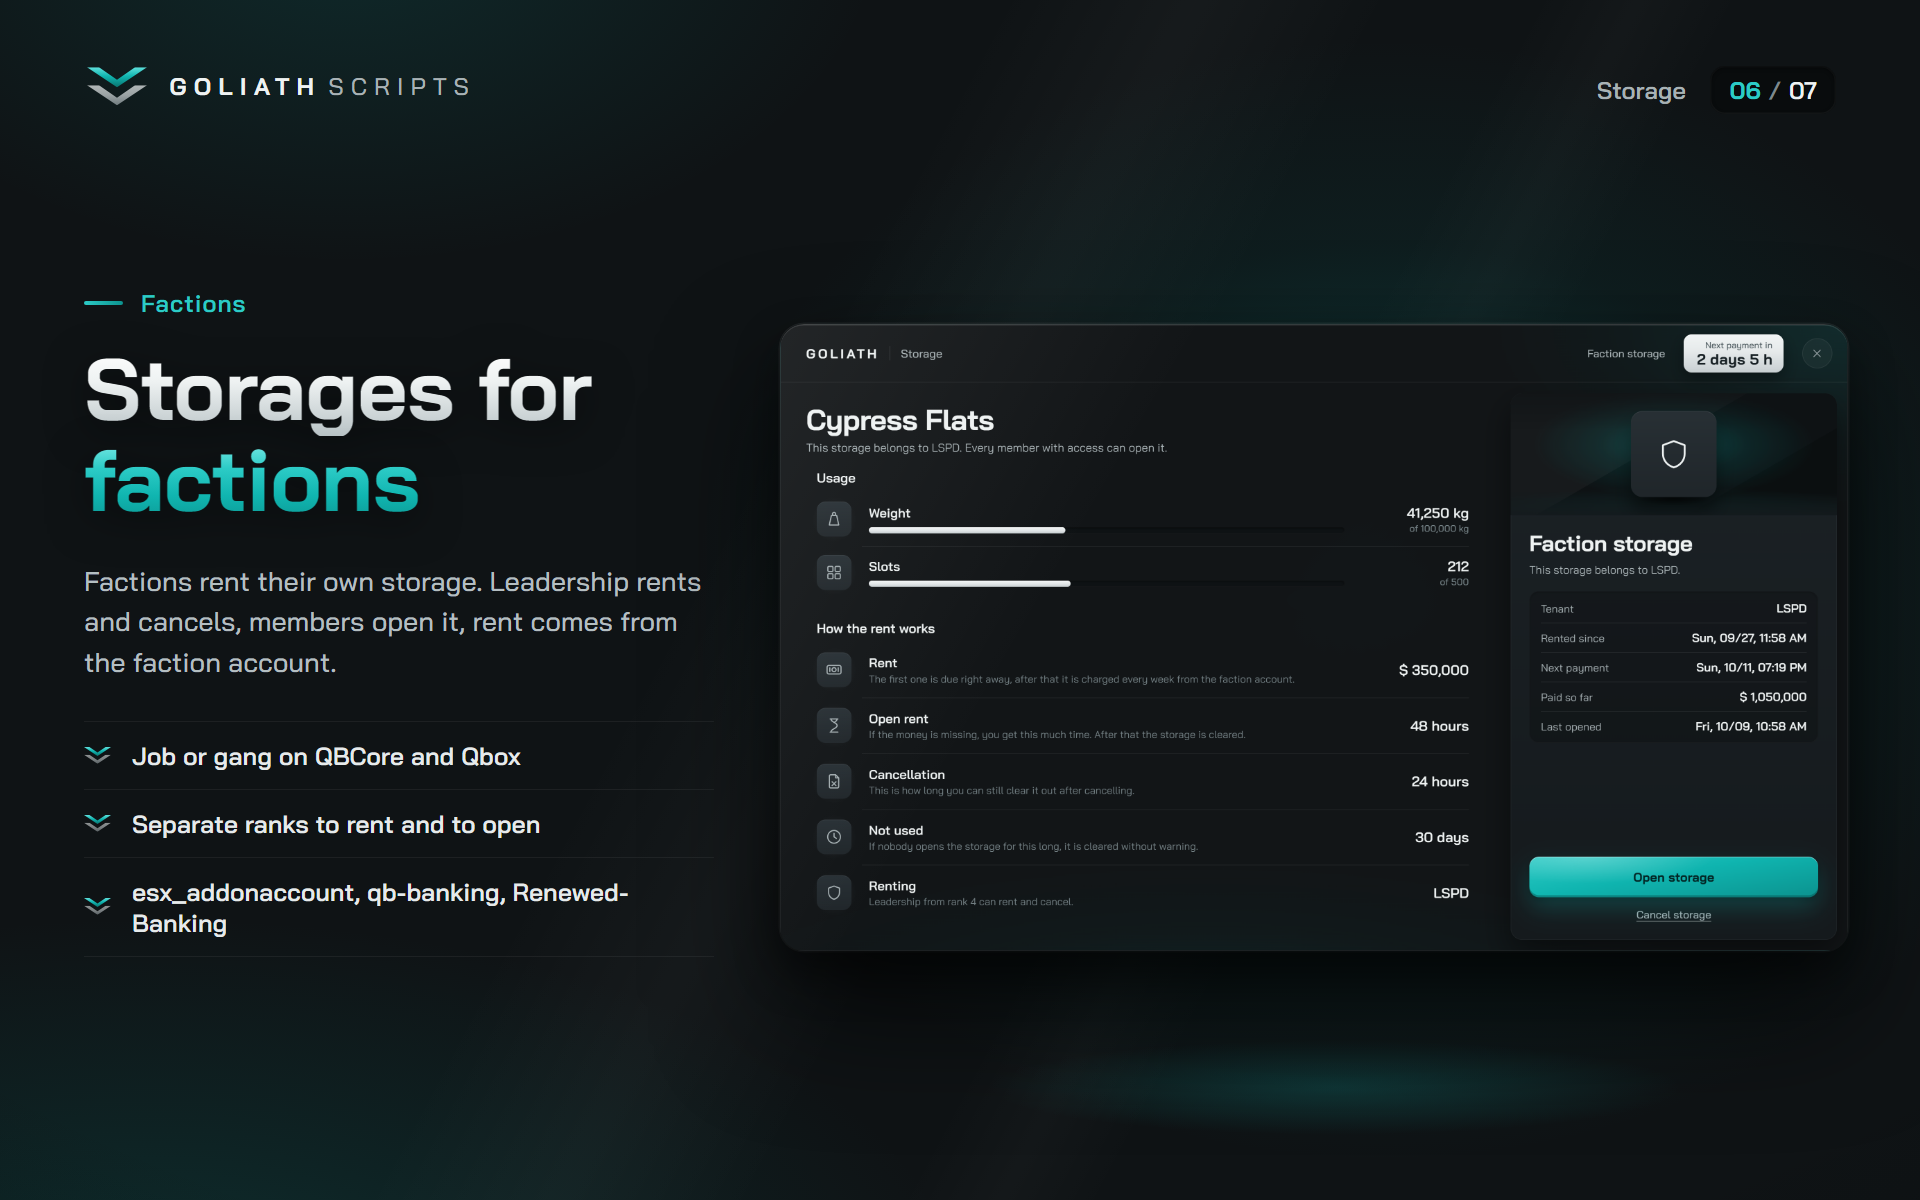Click the Rent money icon
The height and width of the screenshot is (1200, 1920).
[834, 670]
